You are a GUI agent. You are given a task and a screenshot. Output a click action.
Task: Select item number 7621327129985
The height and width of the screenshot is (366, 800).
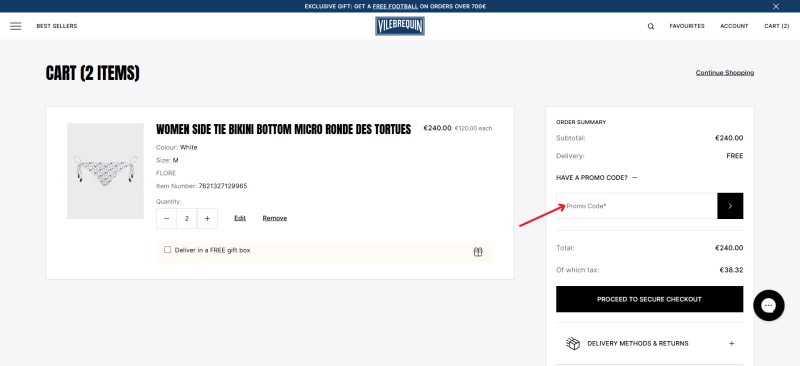point(223,186)
